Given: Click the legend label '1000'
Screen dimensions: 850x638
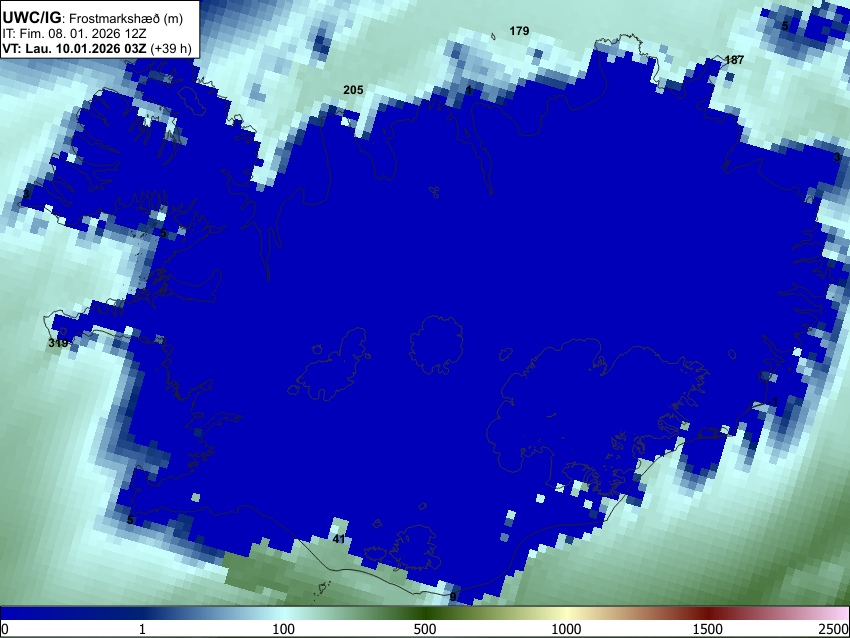Looking at the screenshot, I should [x=566, y=629].
